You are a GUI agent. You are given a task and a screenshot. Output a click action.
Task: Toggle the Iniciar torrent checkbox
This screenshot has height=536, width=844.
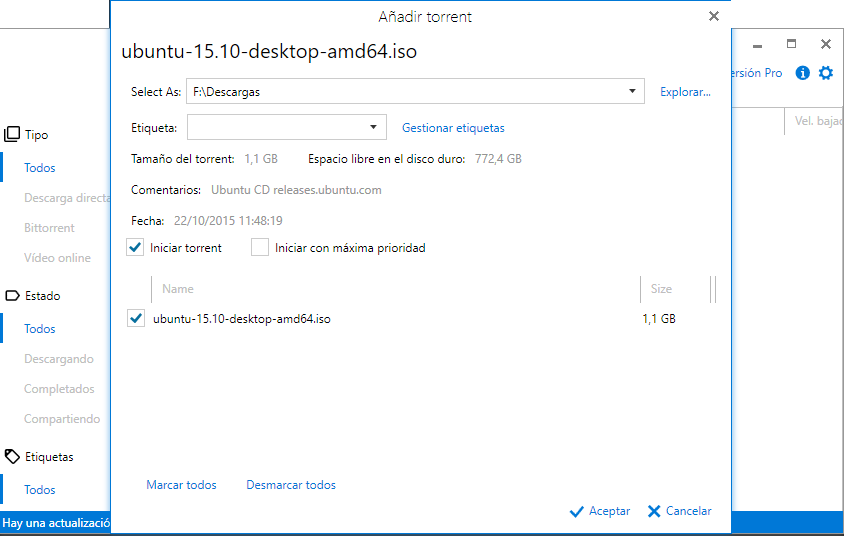135,248
